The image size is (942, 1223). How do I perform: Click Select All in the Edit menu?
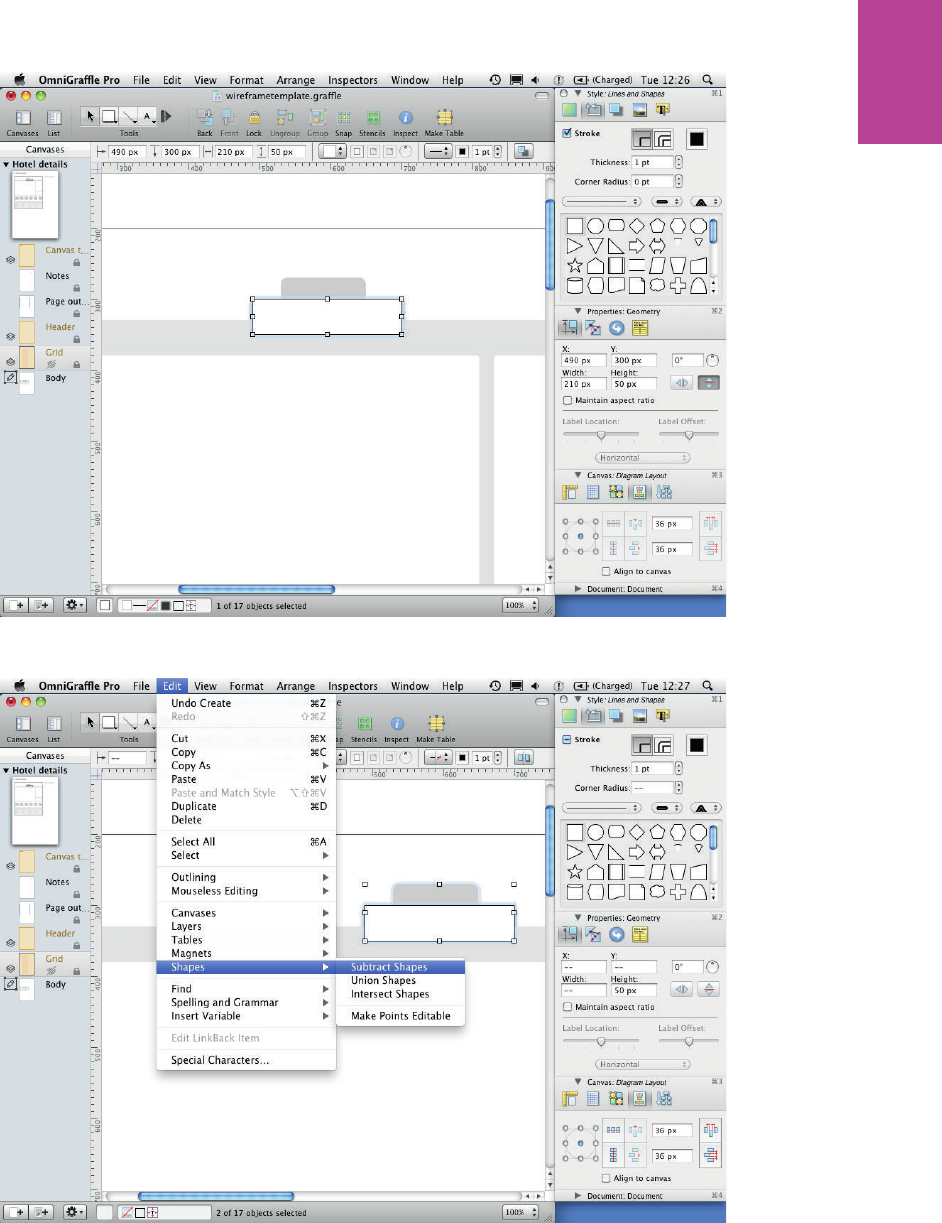point(193,842)
